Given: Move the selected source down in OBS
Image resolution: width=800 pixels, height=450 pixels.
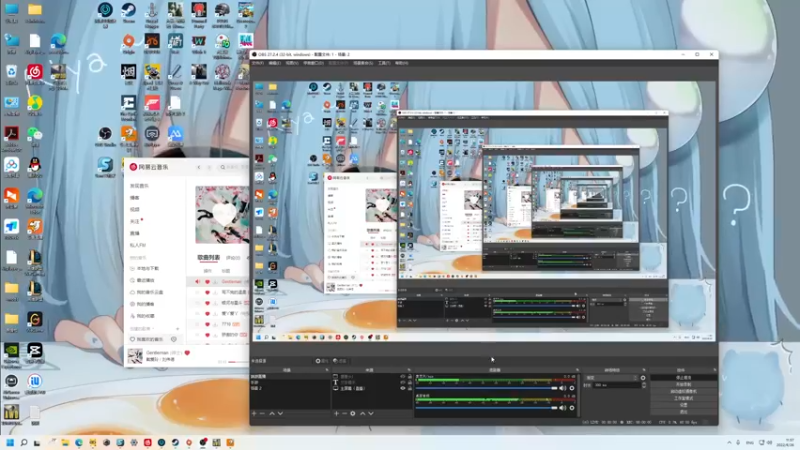Looking at the screenshot, I should (x=371, y=413).
